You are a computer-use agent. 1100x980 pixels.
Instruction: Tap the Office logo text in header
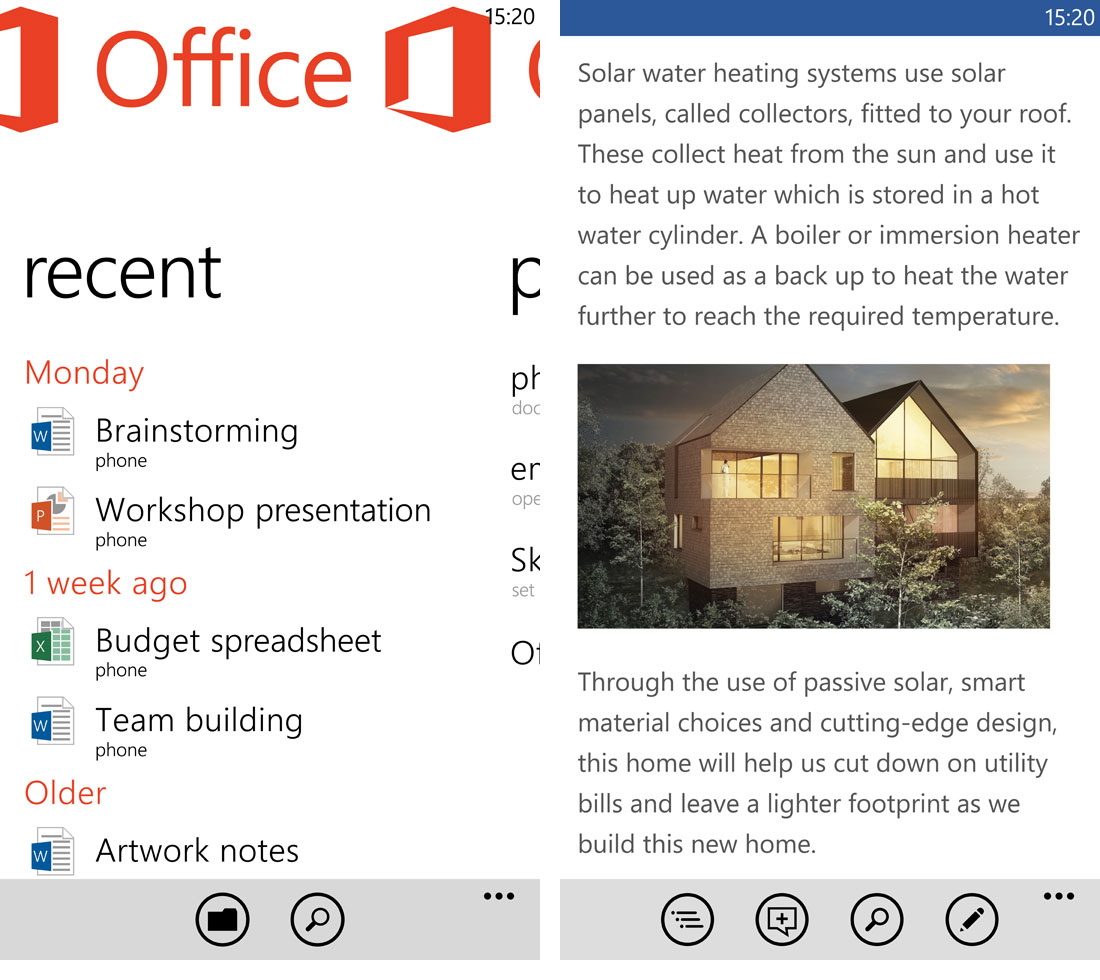pos(223,70)
